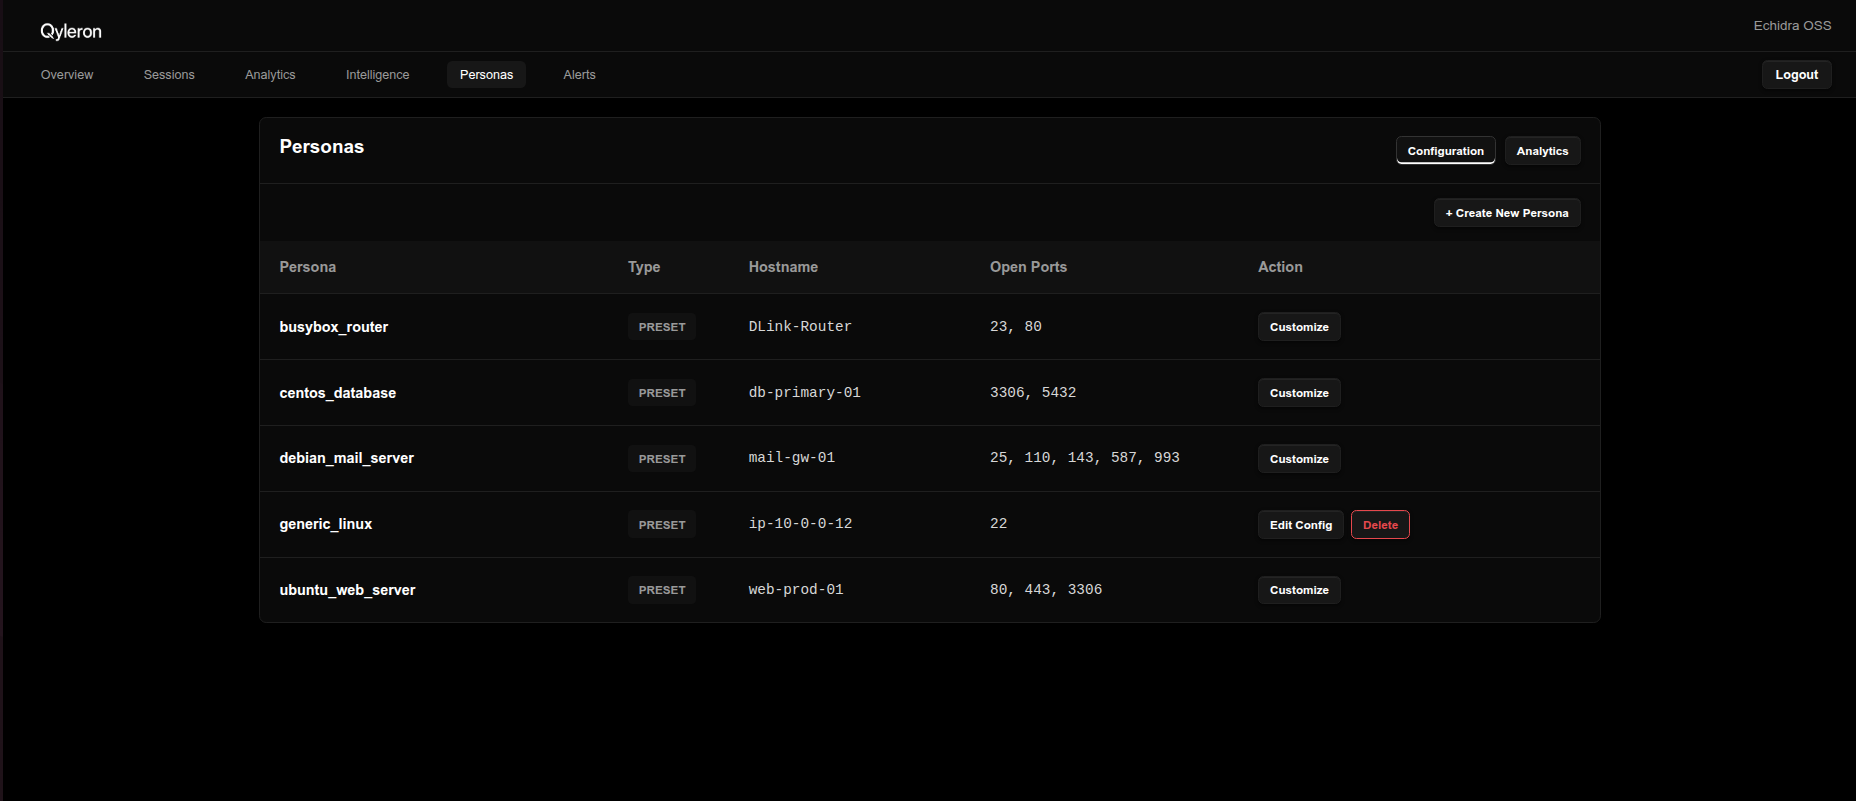Click the Echidra OSS label
Viewport: 1856px width, 801px height.
(x=1792, y=26)
